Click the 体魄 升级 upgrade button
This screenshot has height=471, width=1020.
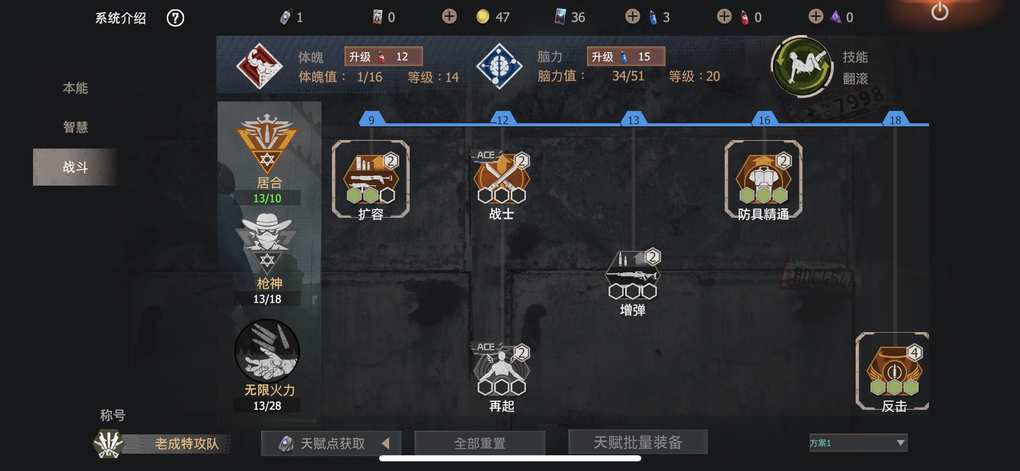[383, 57]
